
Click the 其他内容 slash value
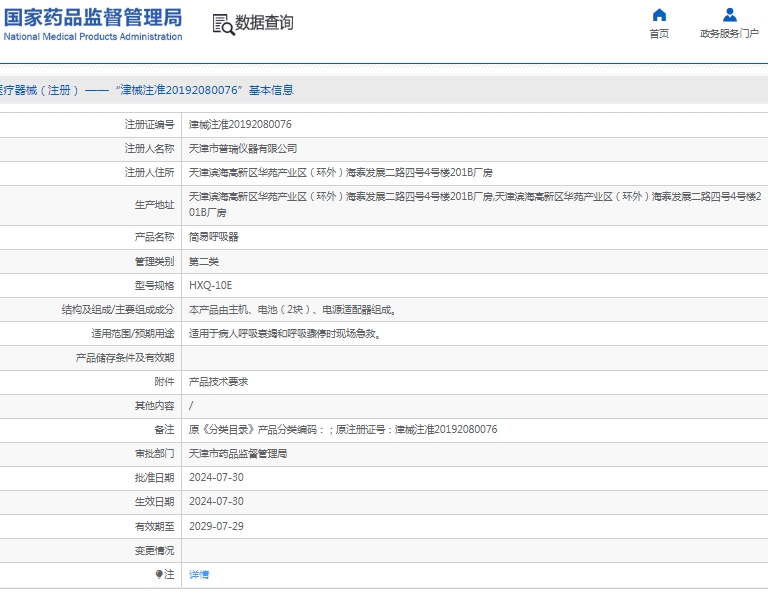tap(191, 405)
